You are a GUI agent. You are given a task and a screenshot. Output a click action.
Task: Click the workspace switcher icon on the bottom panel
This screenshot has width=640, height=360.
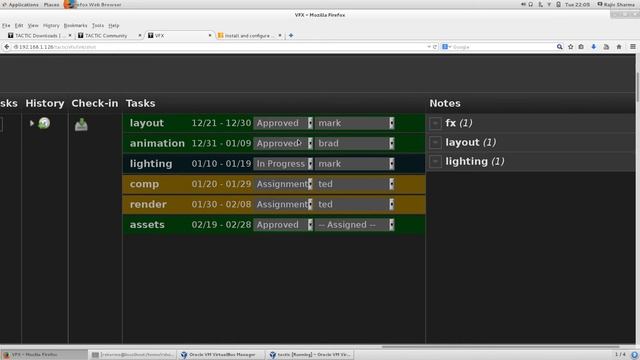[x=620, y=354]
